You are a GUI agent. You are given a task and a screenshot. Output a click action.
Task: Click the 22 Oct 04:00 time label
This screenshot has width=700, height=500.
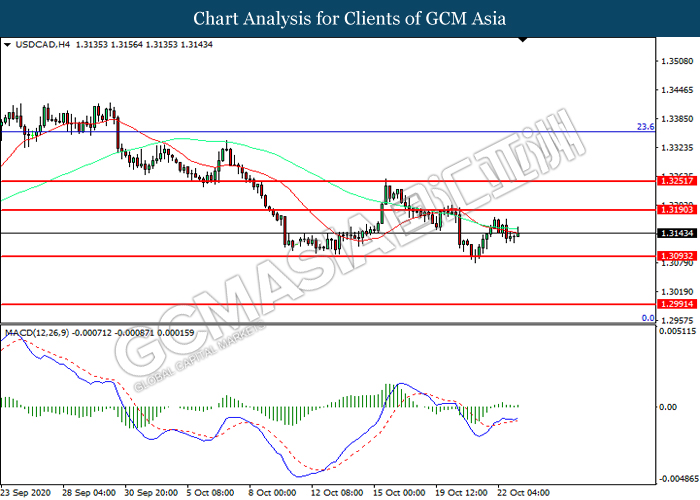click(523, 493)
